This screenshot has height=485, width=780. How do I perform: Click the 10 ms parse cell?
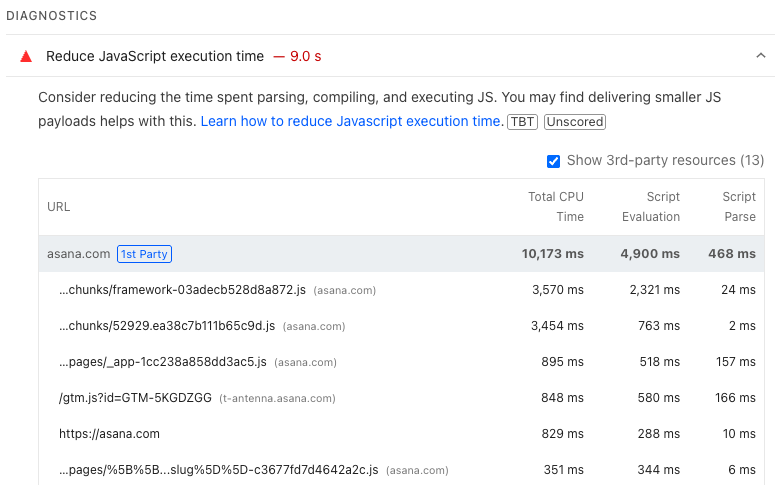(739, 434)
